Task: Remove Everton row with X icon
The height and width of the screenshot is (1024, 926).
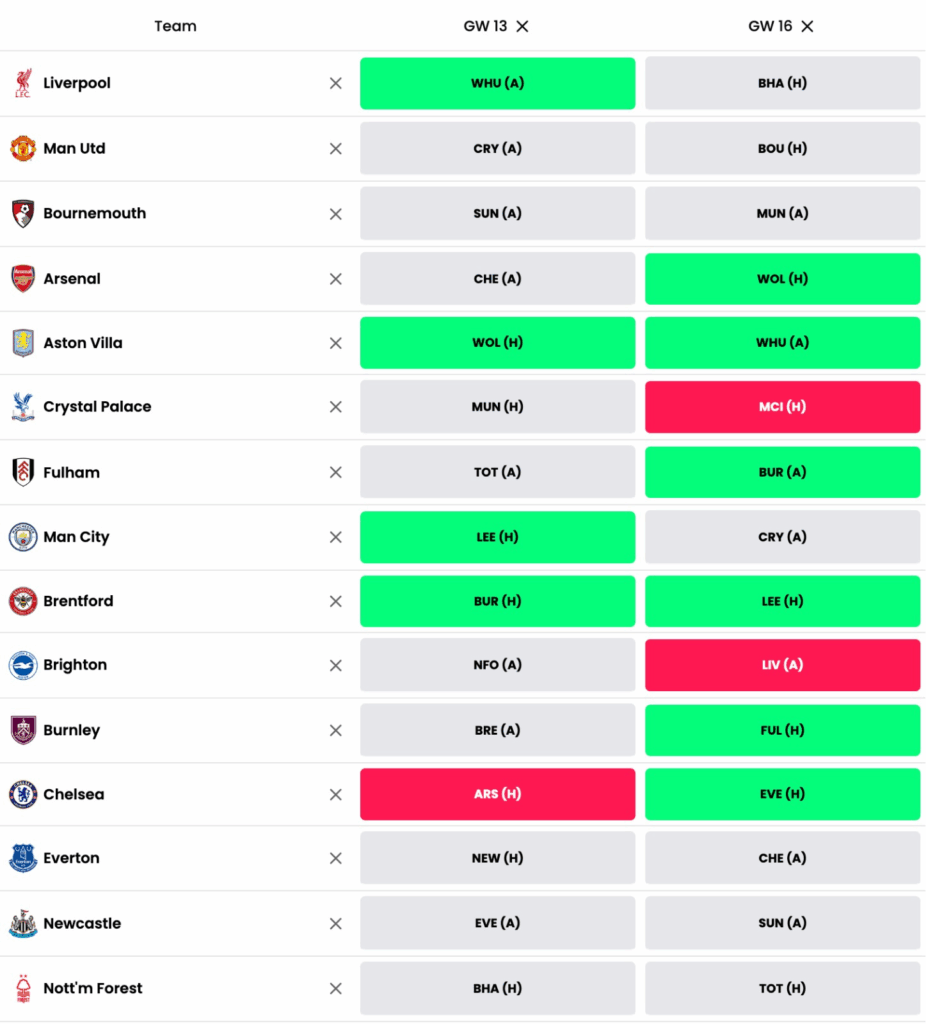Action: 336,859
